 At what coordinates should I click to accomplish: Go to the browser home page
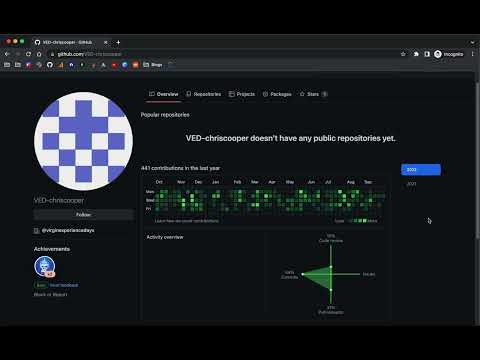[x=39, y=54]
